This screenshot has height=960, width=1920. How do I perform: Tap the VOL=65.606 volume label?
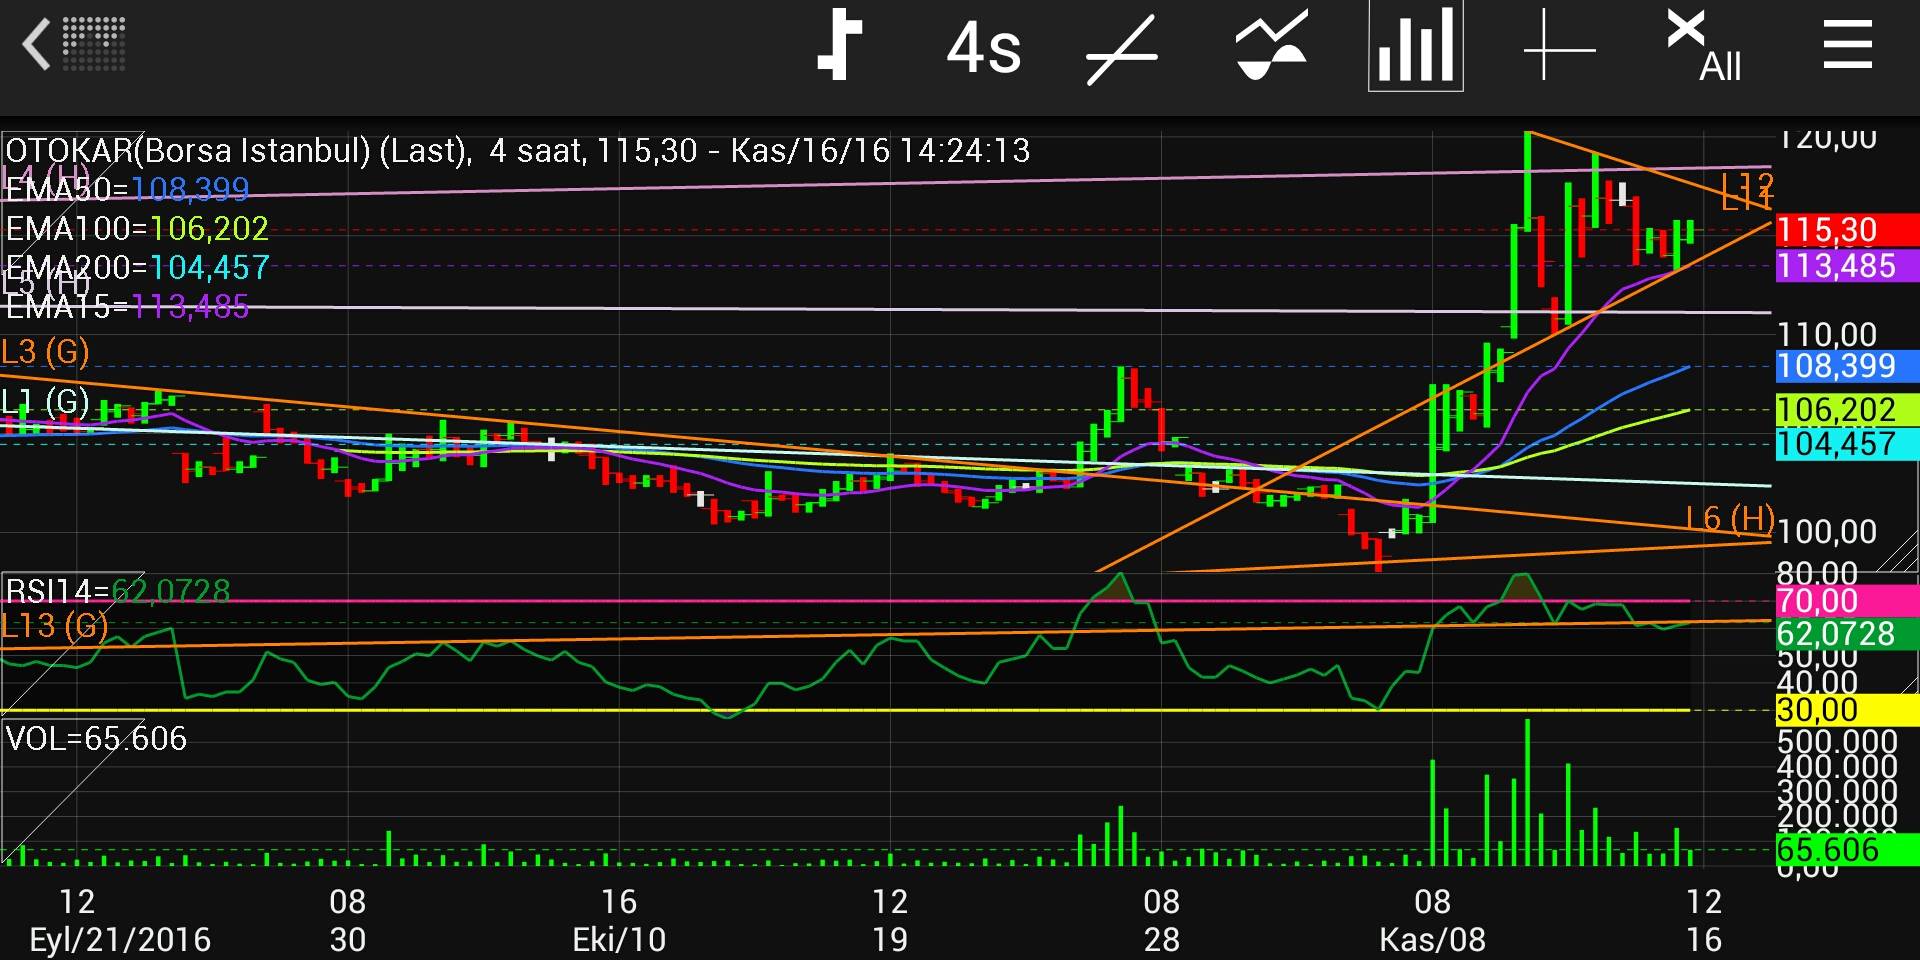click(96, 739)
